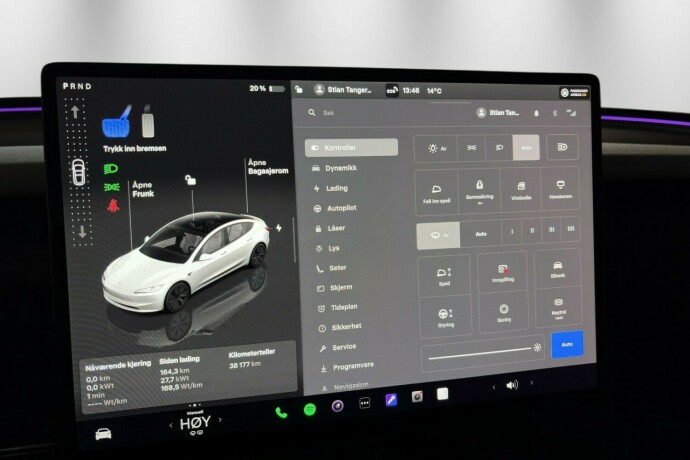Open the Sikkerhet menu

(x=341, y=328)
